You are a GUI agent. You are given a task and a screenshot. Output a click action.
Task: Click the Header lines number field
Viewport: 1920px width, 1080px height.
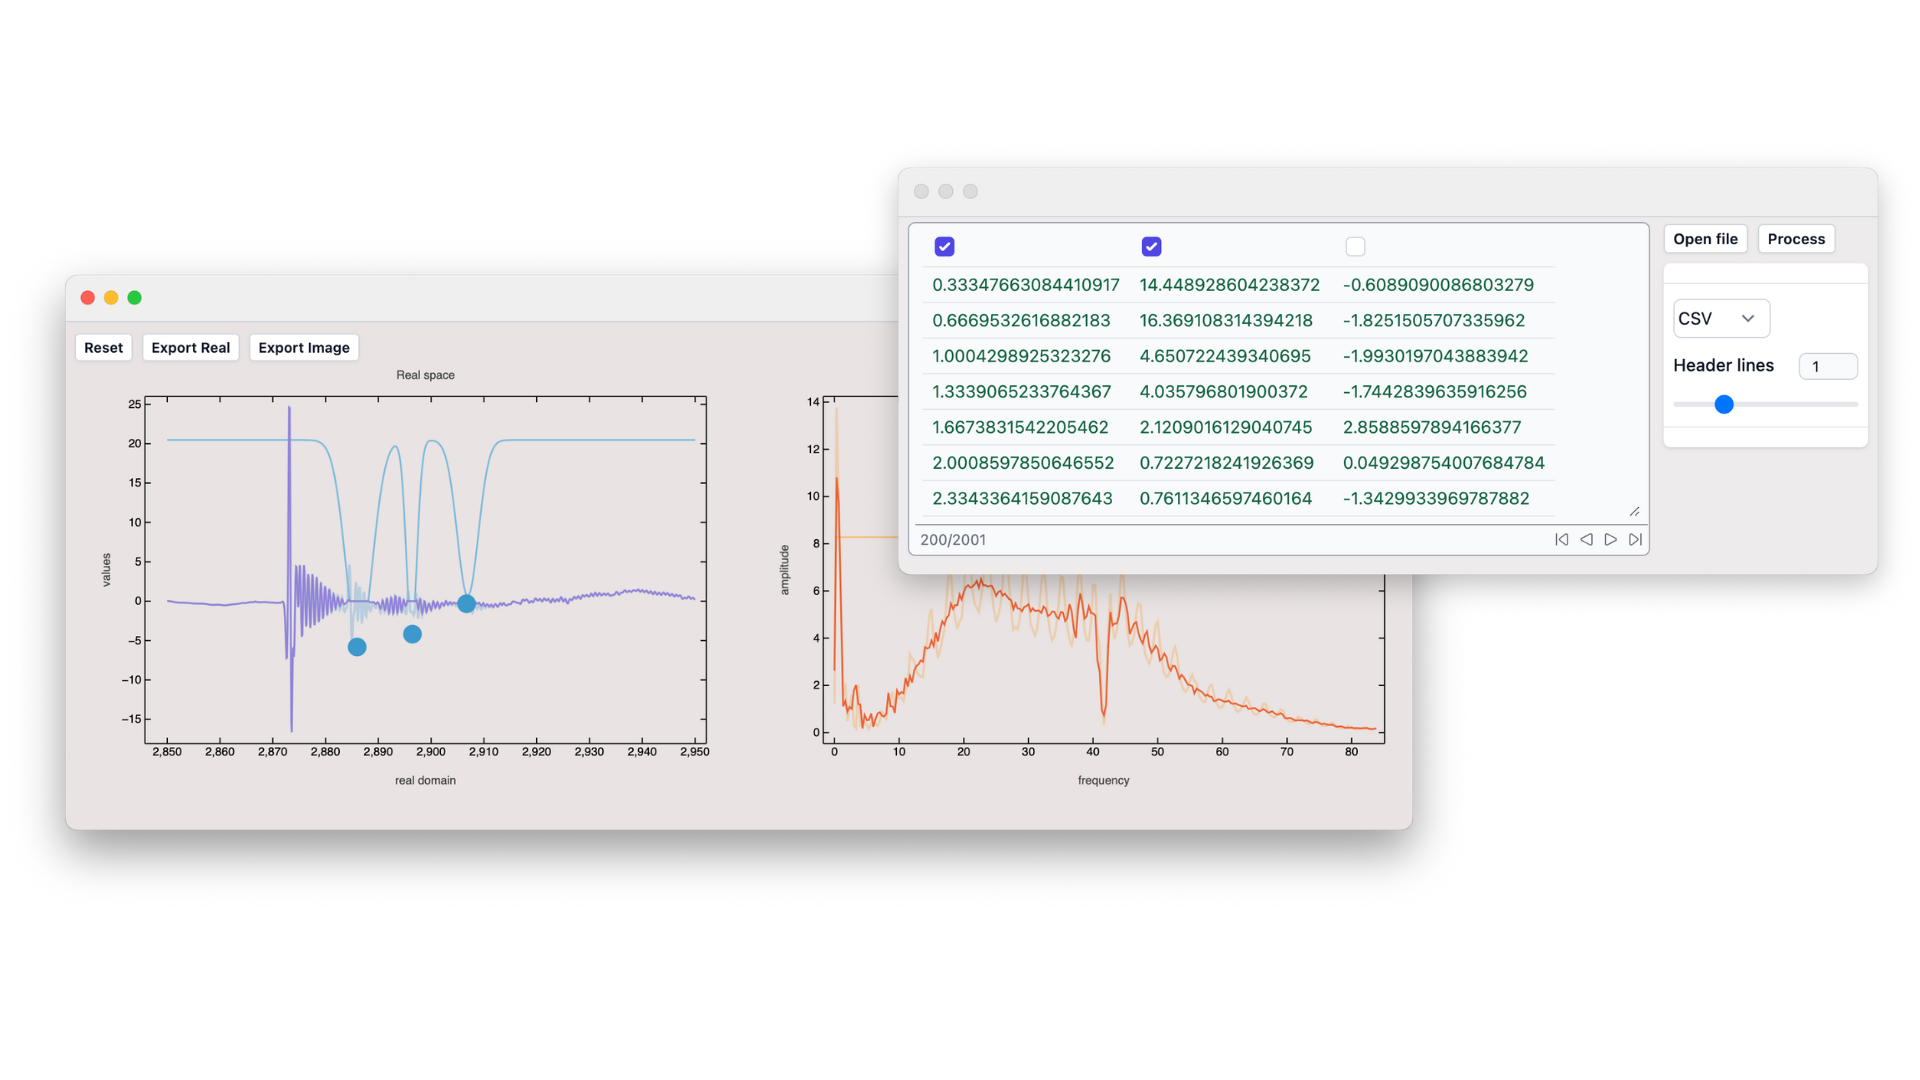click(x=1827, y=366)
